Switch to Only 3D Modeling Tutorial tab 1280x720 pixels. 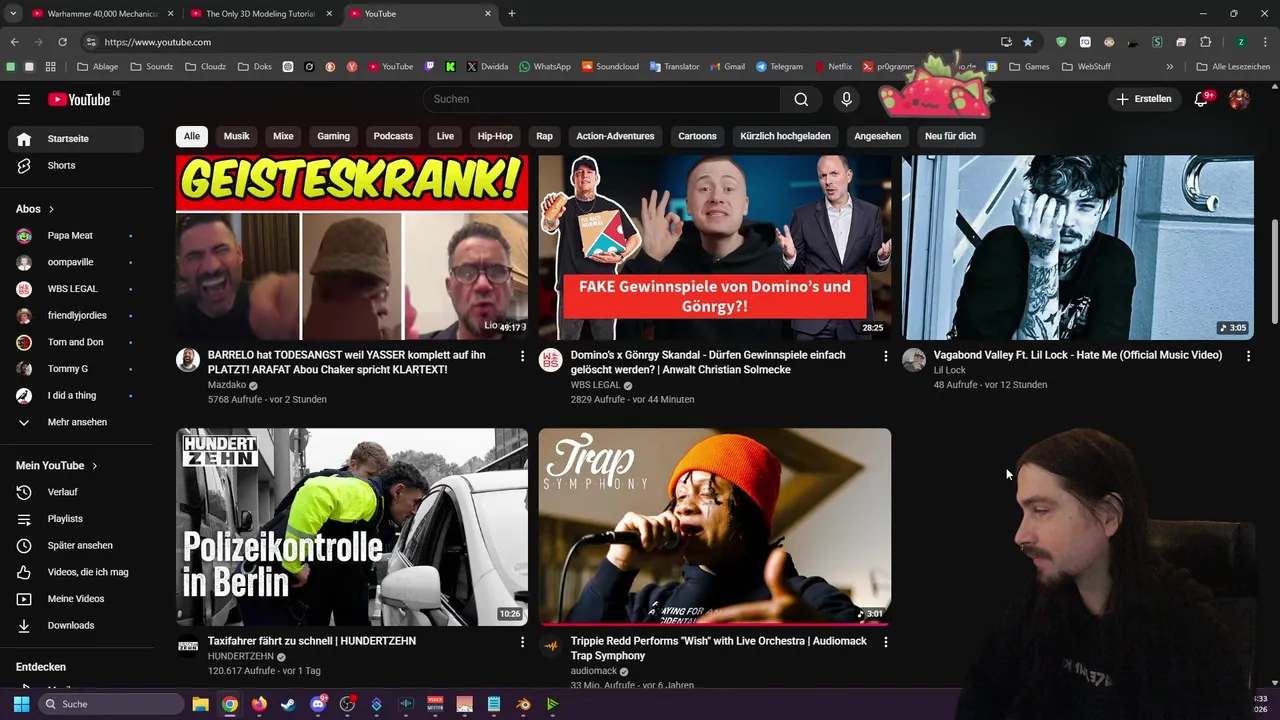(260, 14)
